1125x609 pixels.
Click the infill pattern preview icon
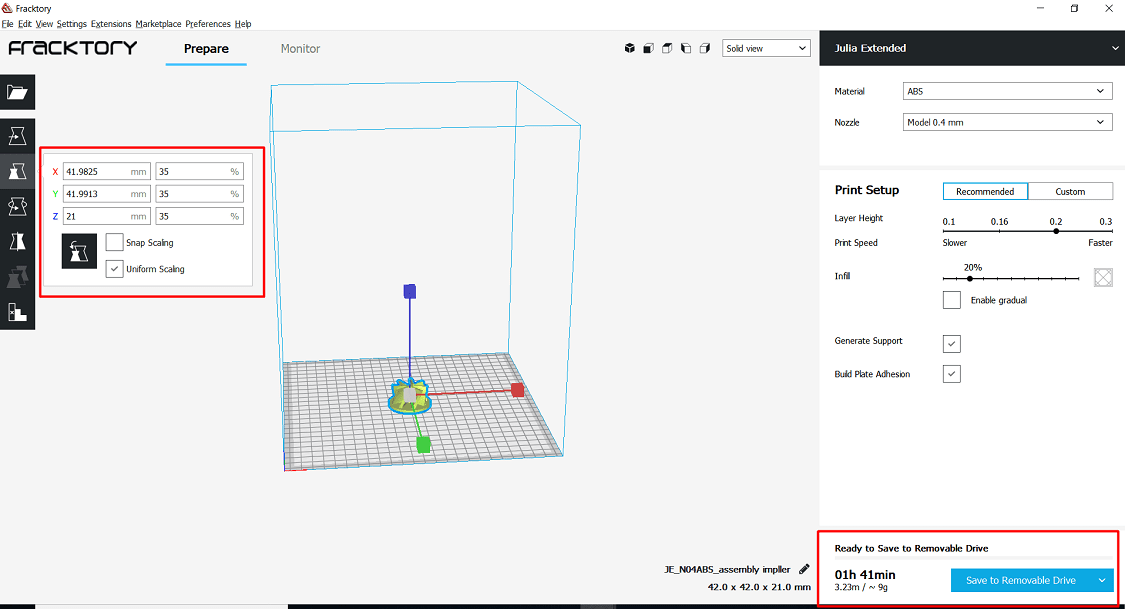pos(1103,277)
